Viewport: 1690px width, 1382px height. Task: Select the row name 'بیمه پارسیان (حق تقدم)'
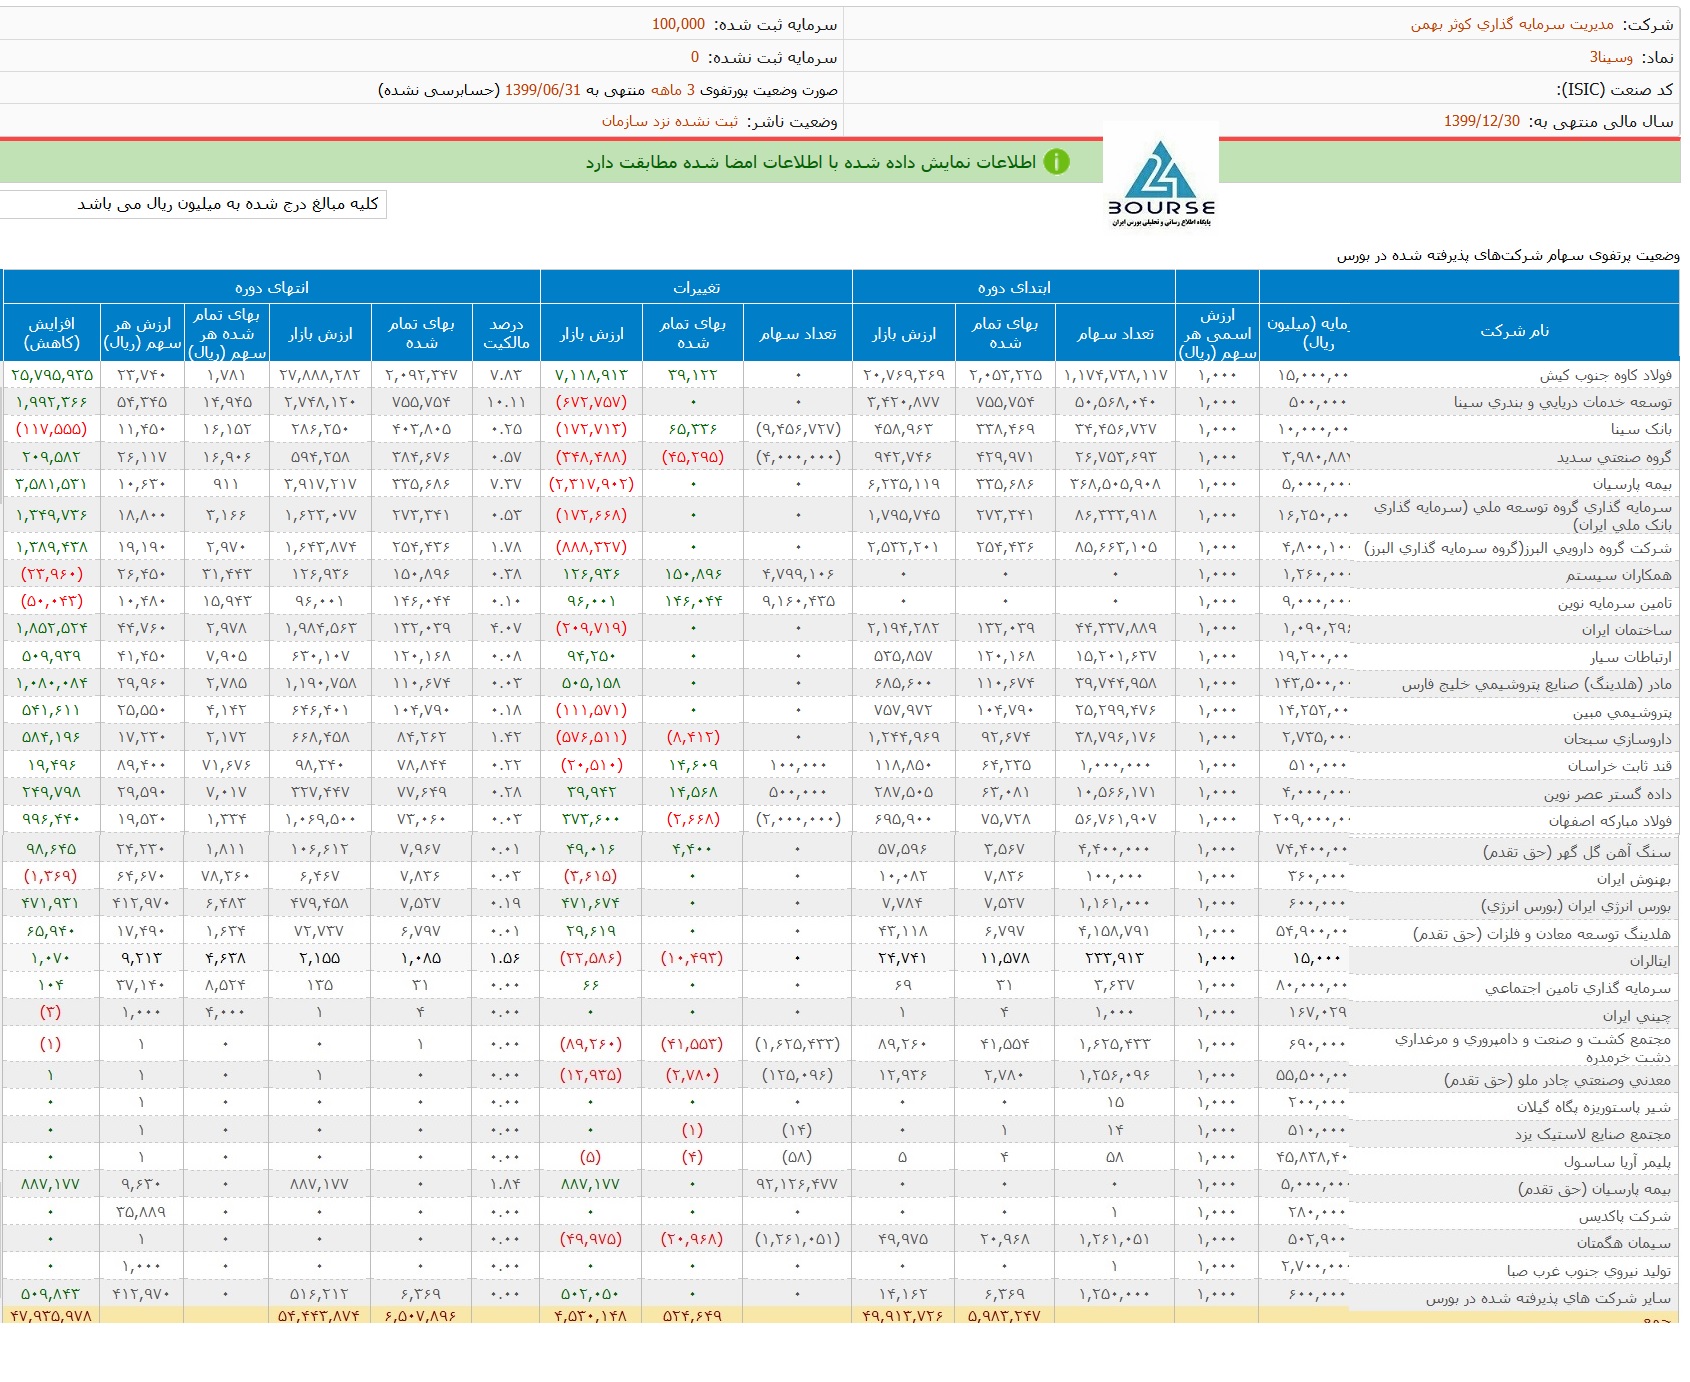[1594, 1189]
